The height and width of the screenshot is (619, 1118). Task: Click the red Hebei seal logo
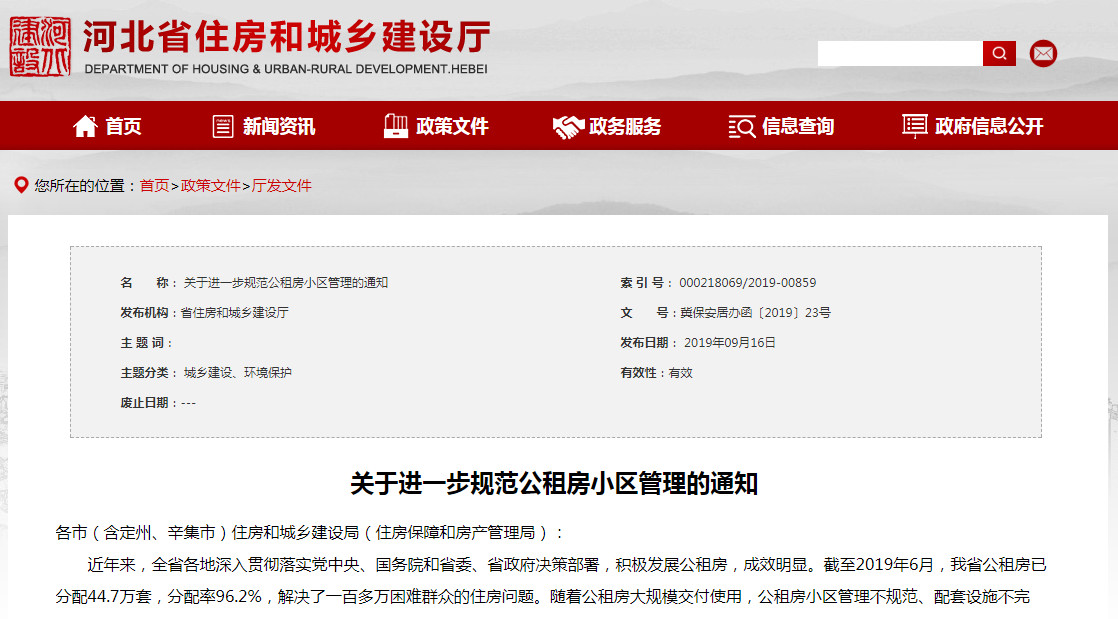(40, 47)
